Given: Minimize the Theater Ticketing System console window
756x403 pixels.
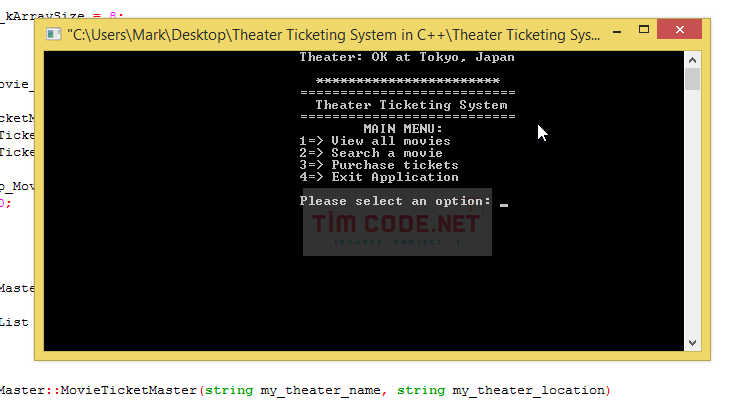Looking at the screenshot, I should click(617, 31).
